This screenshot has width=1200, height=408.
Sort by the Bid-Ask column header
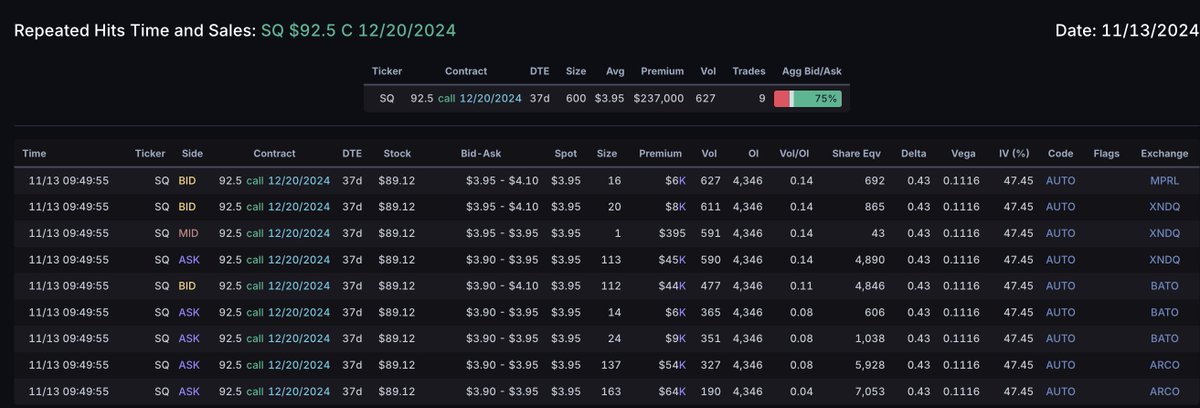pyautogui.click(x=479, y=154)
